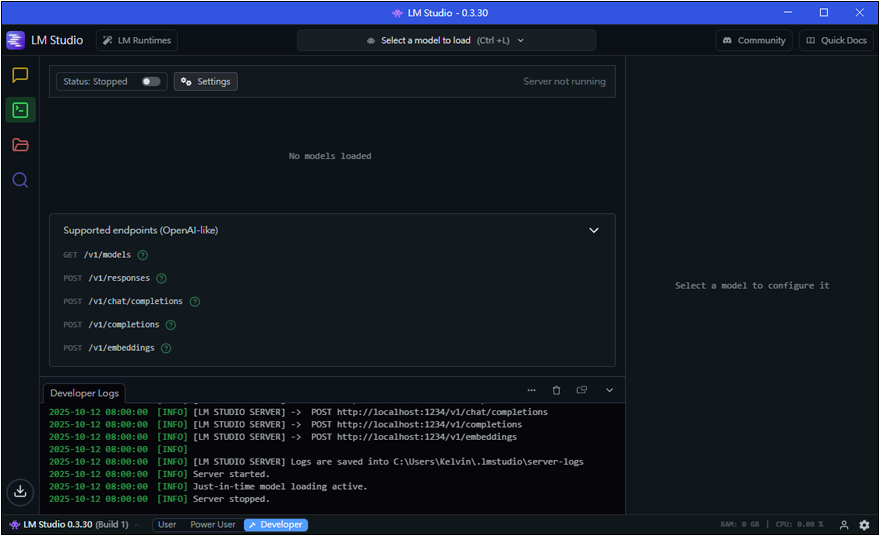Viewport: 880px width, 536px height.
Task: Clear developer logs with trash icon
Action: point(557,390)
